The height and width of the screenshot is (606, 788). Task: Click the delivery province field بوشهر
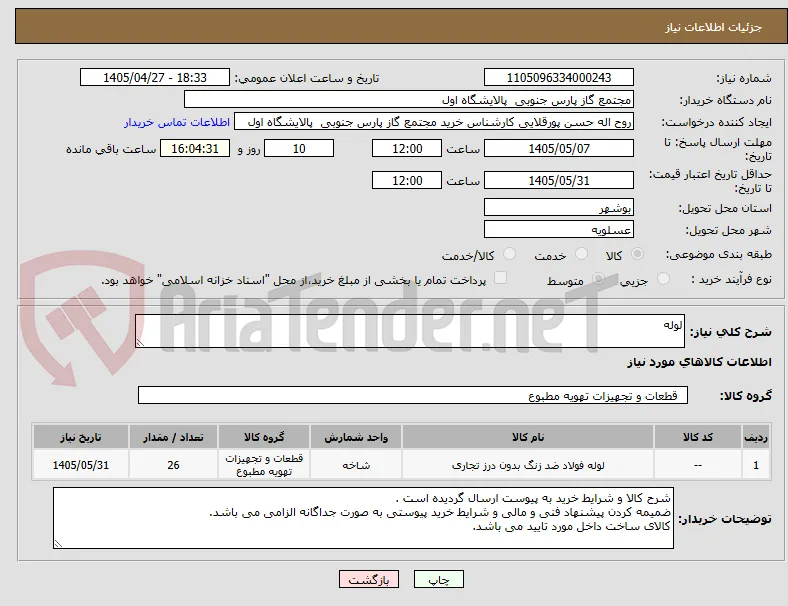pos(559,207)
